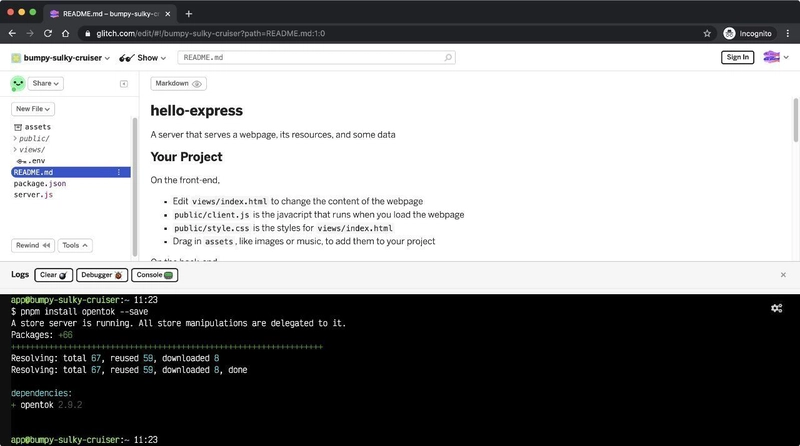The width and height of the screenshot is (800, 446).
Task: Open the Glitch account avatar menu
Action: tap(776, 57)
